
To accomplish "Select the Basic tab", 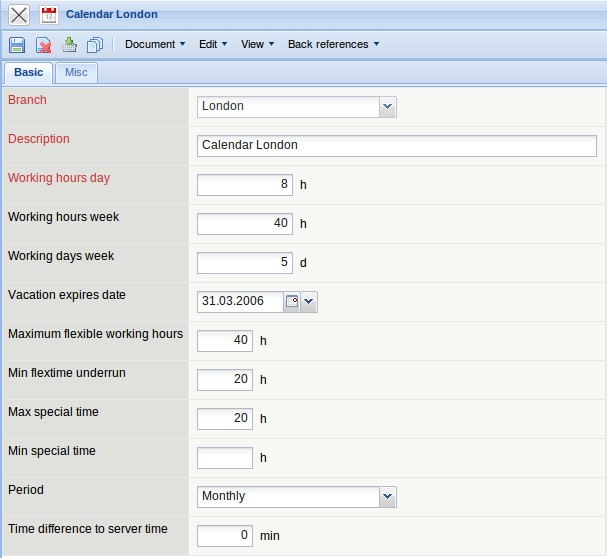I will point(28,72).
